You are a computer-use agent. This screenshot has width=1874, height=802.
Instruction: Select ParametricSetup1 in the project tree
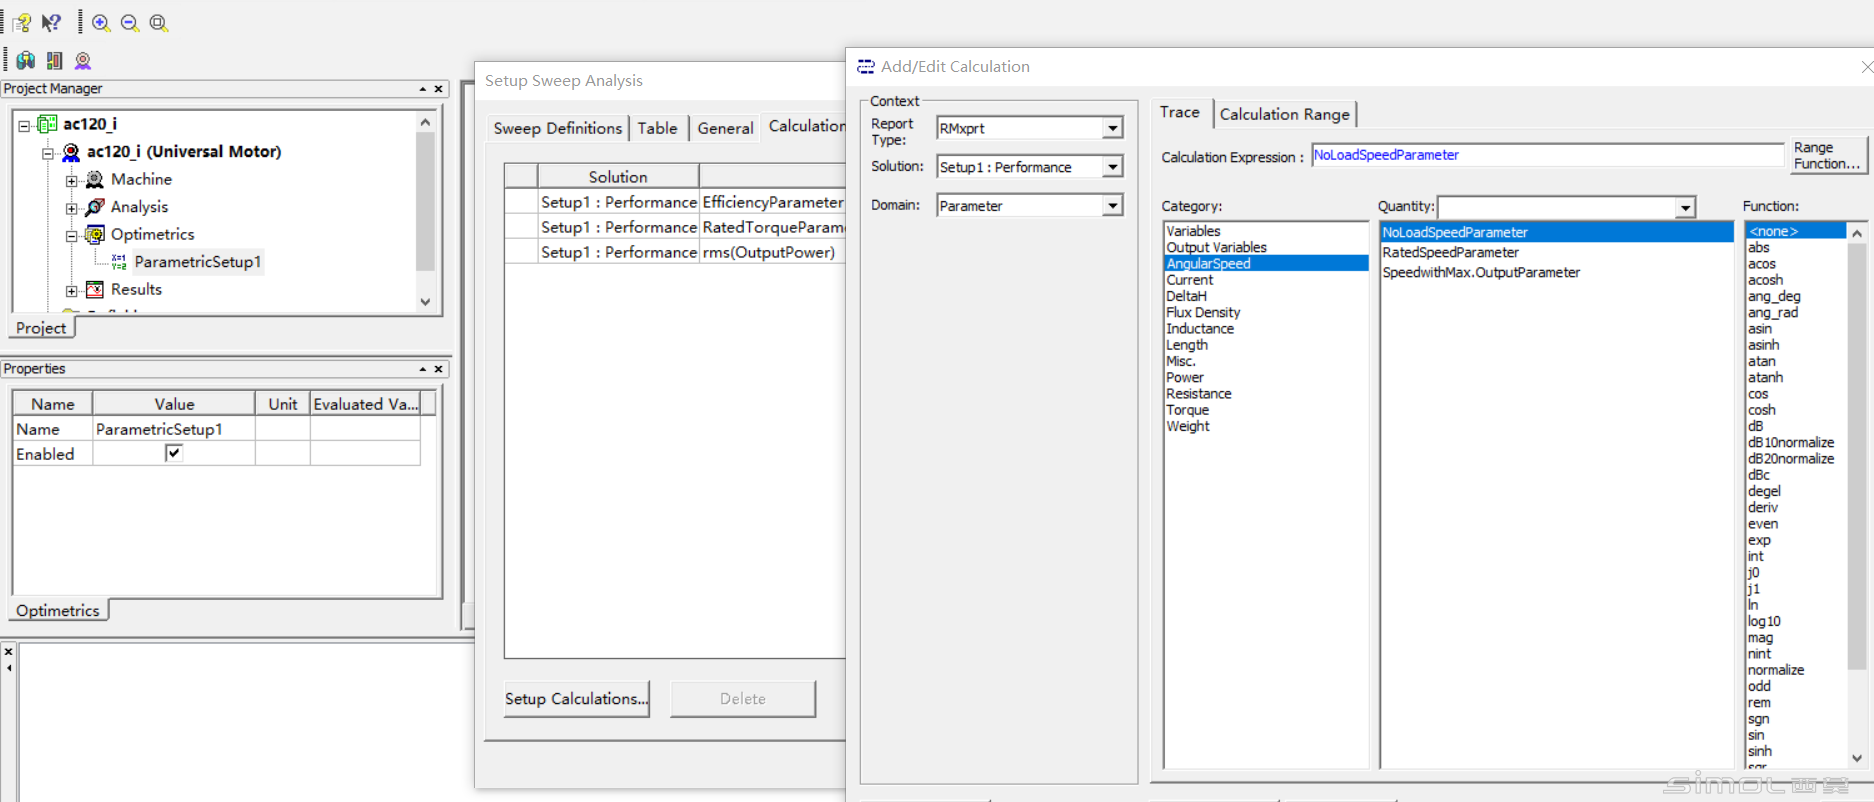(197, 262)
